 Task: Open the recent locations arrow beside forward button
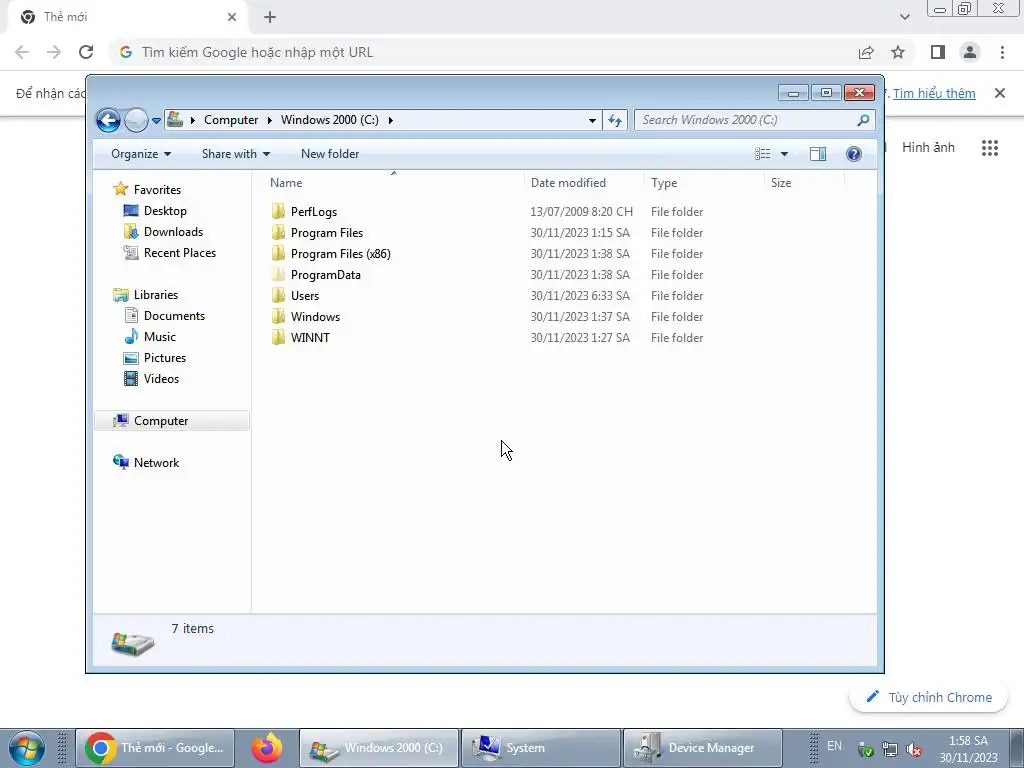coord(156,120)
